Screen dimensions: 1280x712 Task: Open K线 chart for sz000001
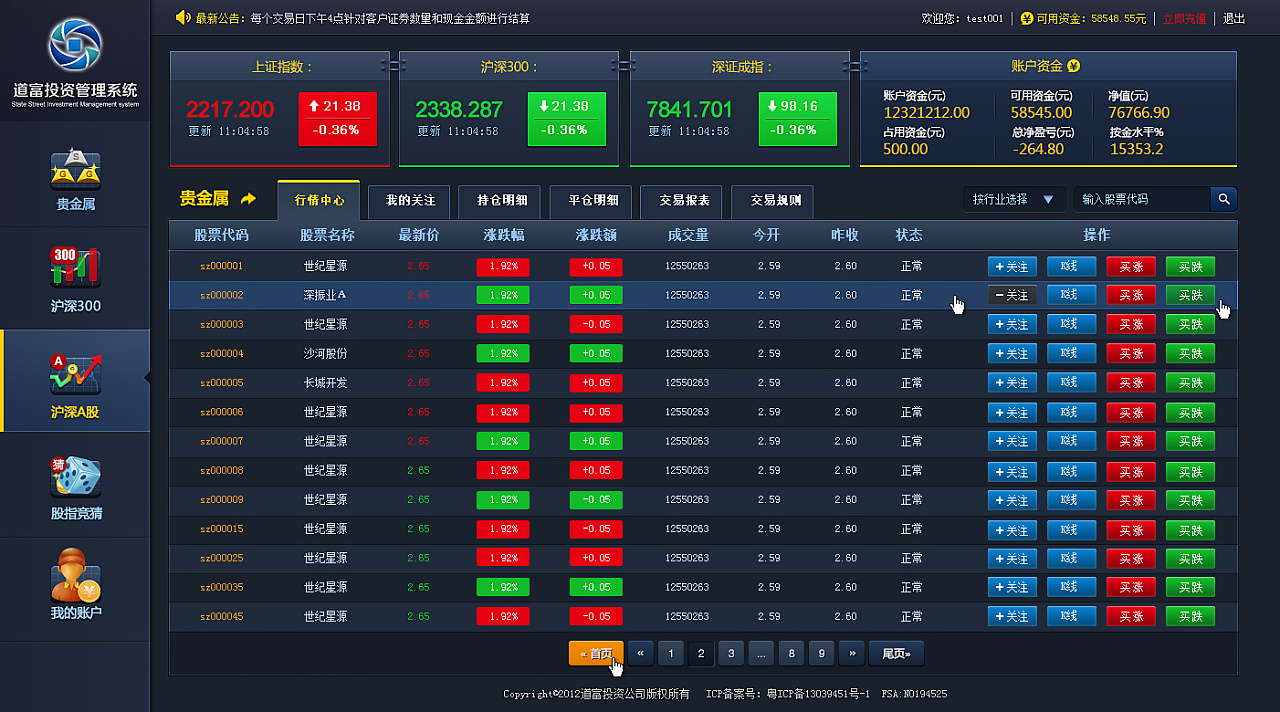click(1071, 266)
